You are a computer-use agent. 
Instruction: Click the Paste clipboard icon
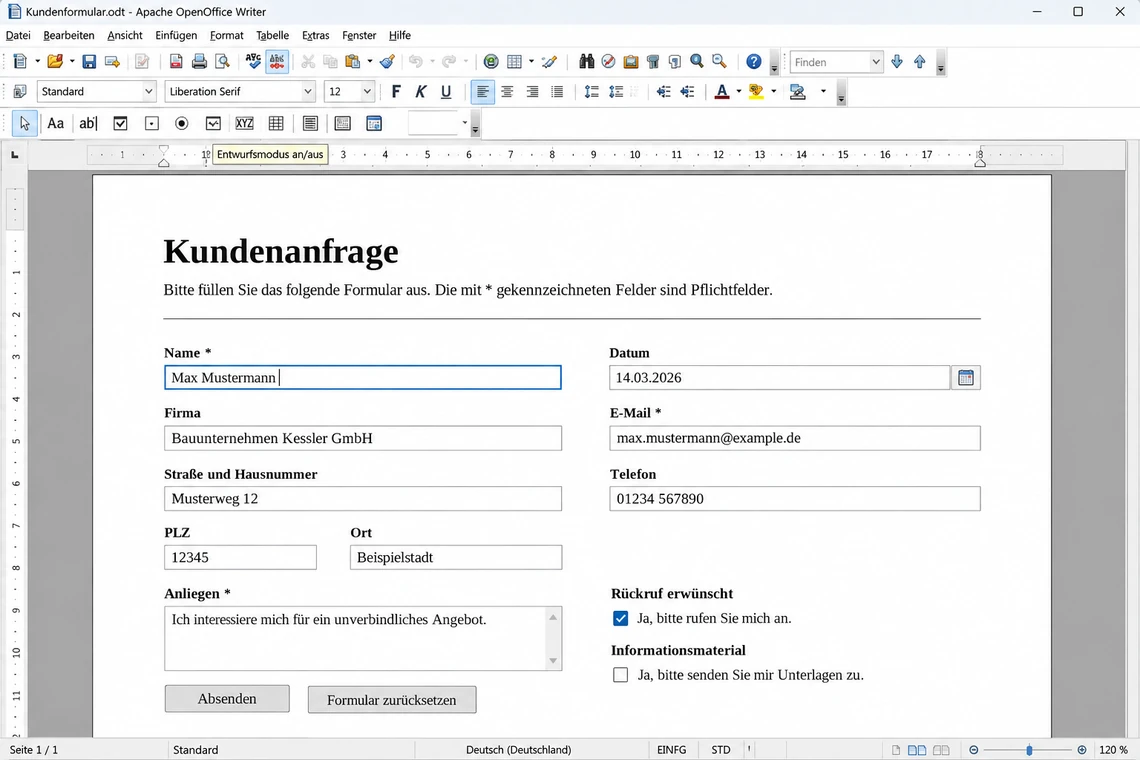pyautogui.click(x=353, y=62)
